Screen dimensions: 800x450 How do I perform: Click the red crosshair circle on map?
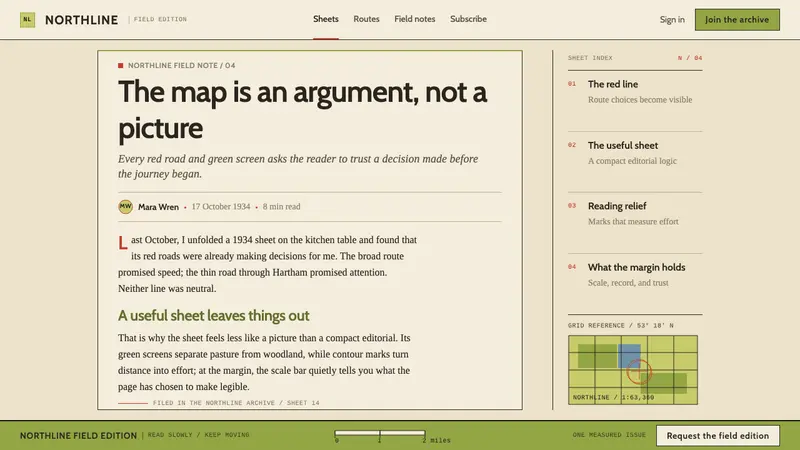coord(638,371)
